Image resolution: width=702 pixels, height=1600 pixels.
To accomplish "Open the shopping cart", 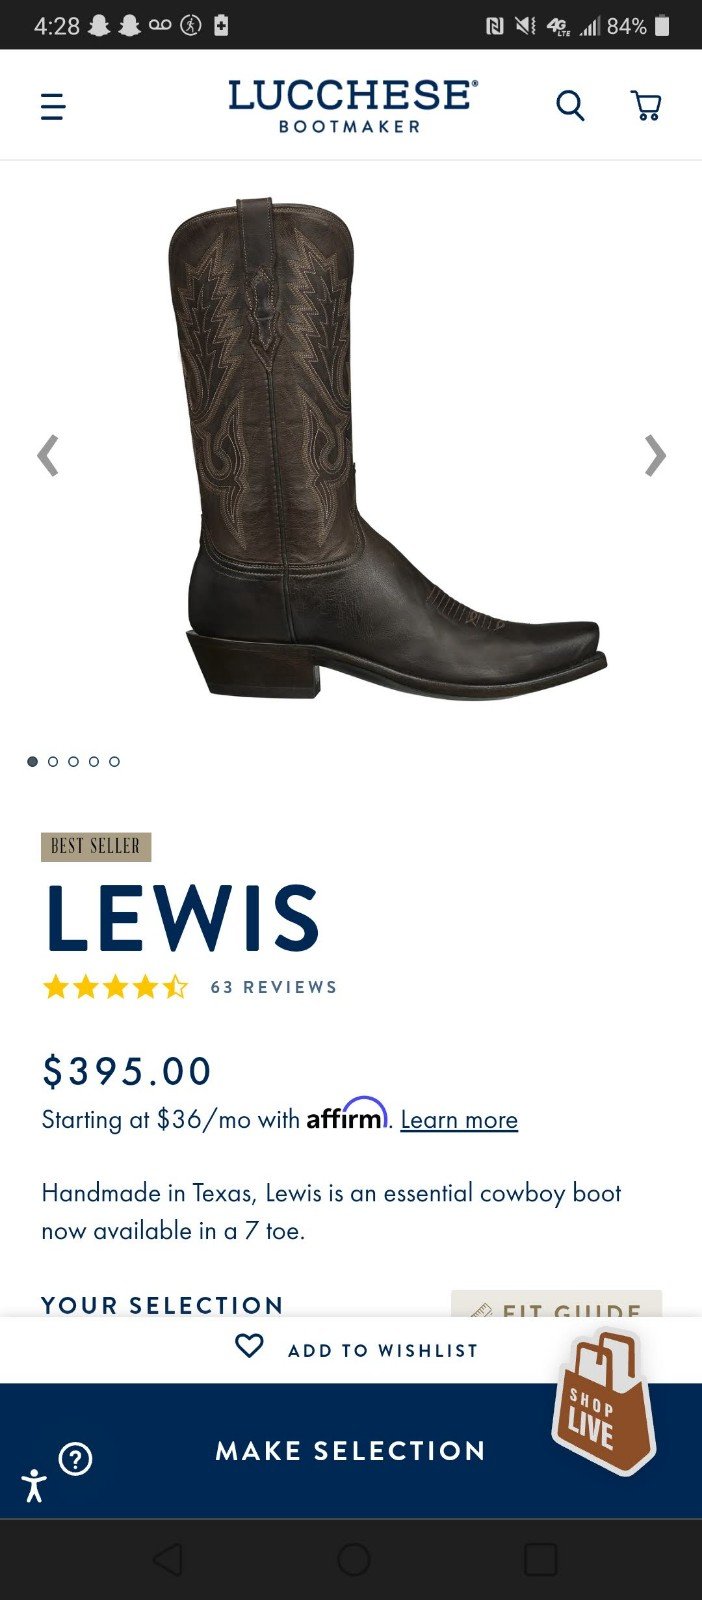I will pyautogui.click(x=646, y=105).
